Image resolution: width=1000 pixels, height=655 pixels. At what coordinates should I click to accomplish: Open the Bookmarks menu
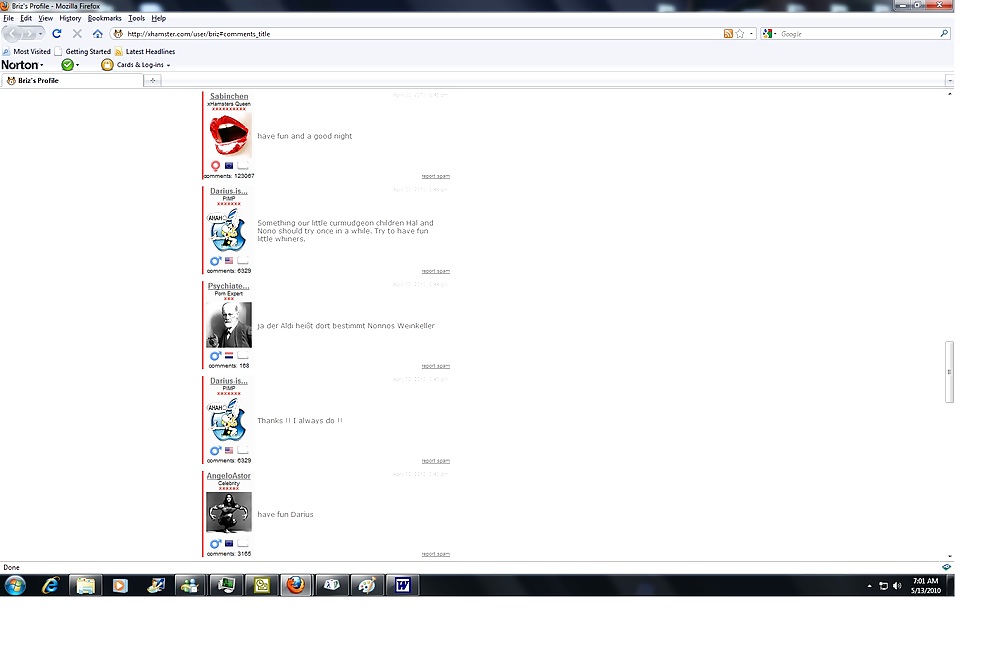tap(104, 18)
